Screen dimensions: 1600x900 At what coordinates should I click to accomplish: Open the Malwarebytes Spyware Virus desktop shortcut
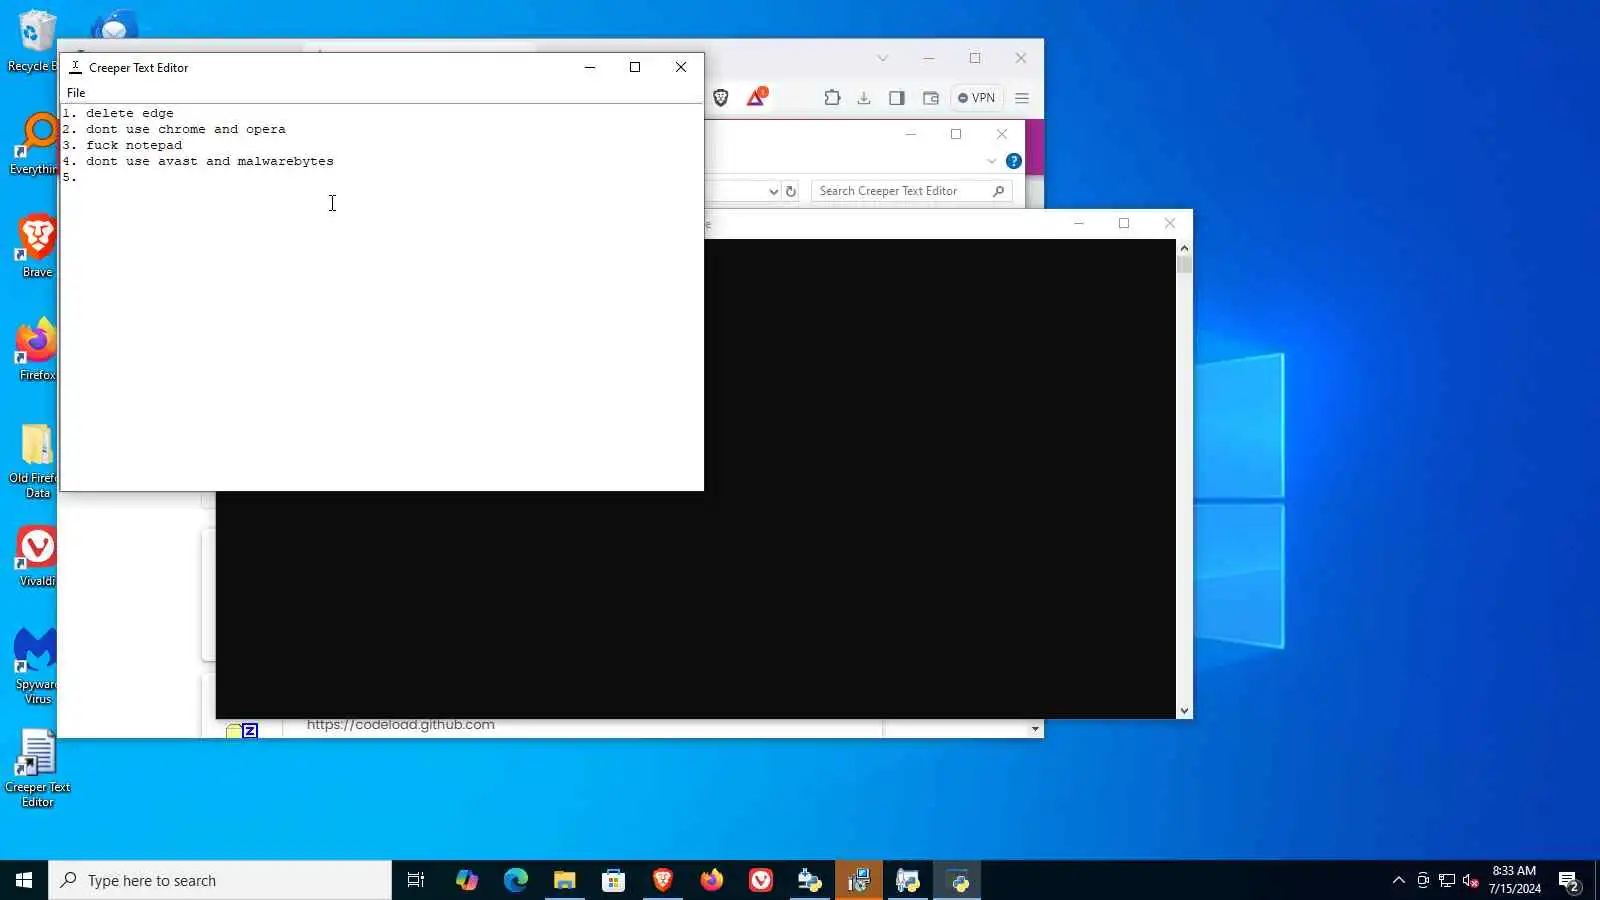(36, 666)
